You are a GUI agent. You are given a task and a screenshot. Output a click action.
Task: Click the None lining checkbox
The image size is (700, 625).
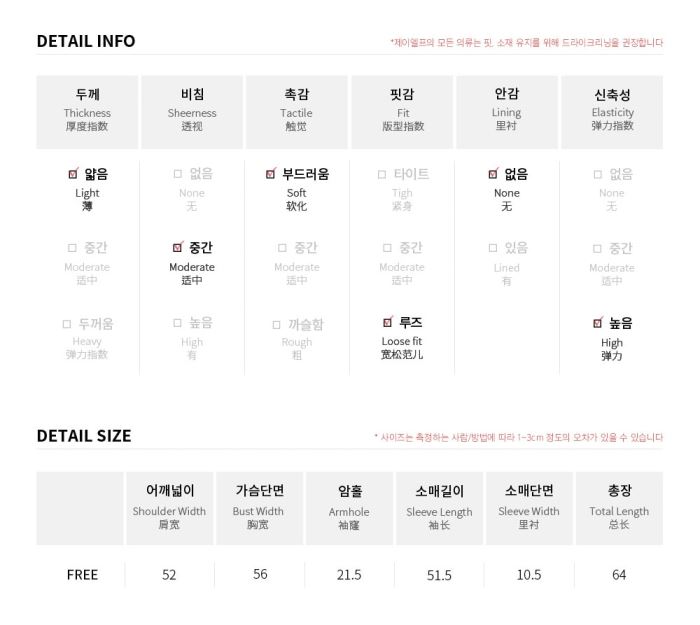[x=493, y=174]
